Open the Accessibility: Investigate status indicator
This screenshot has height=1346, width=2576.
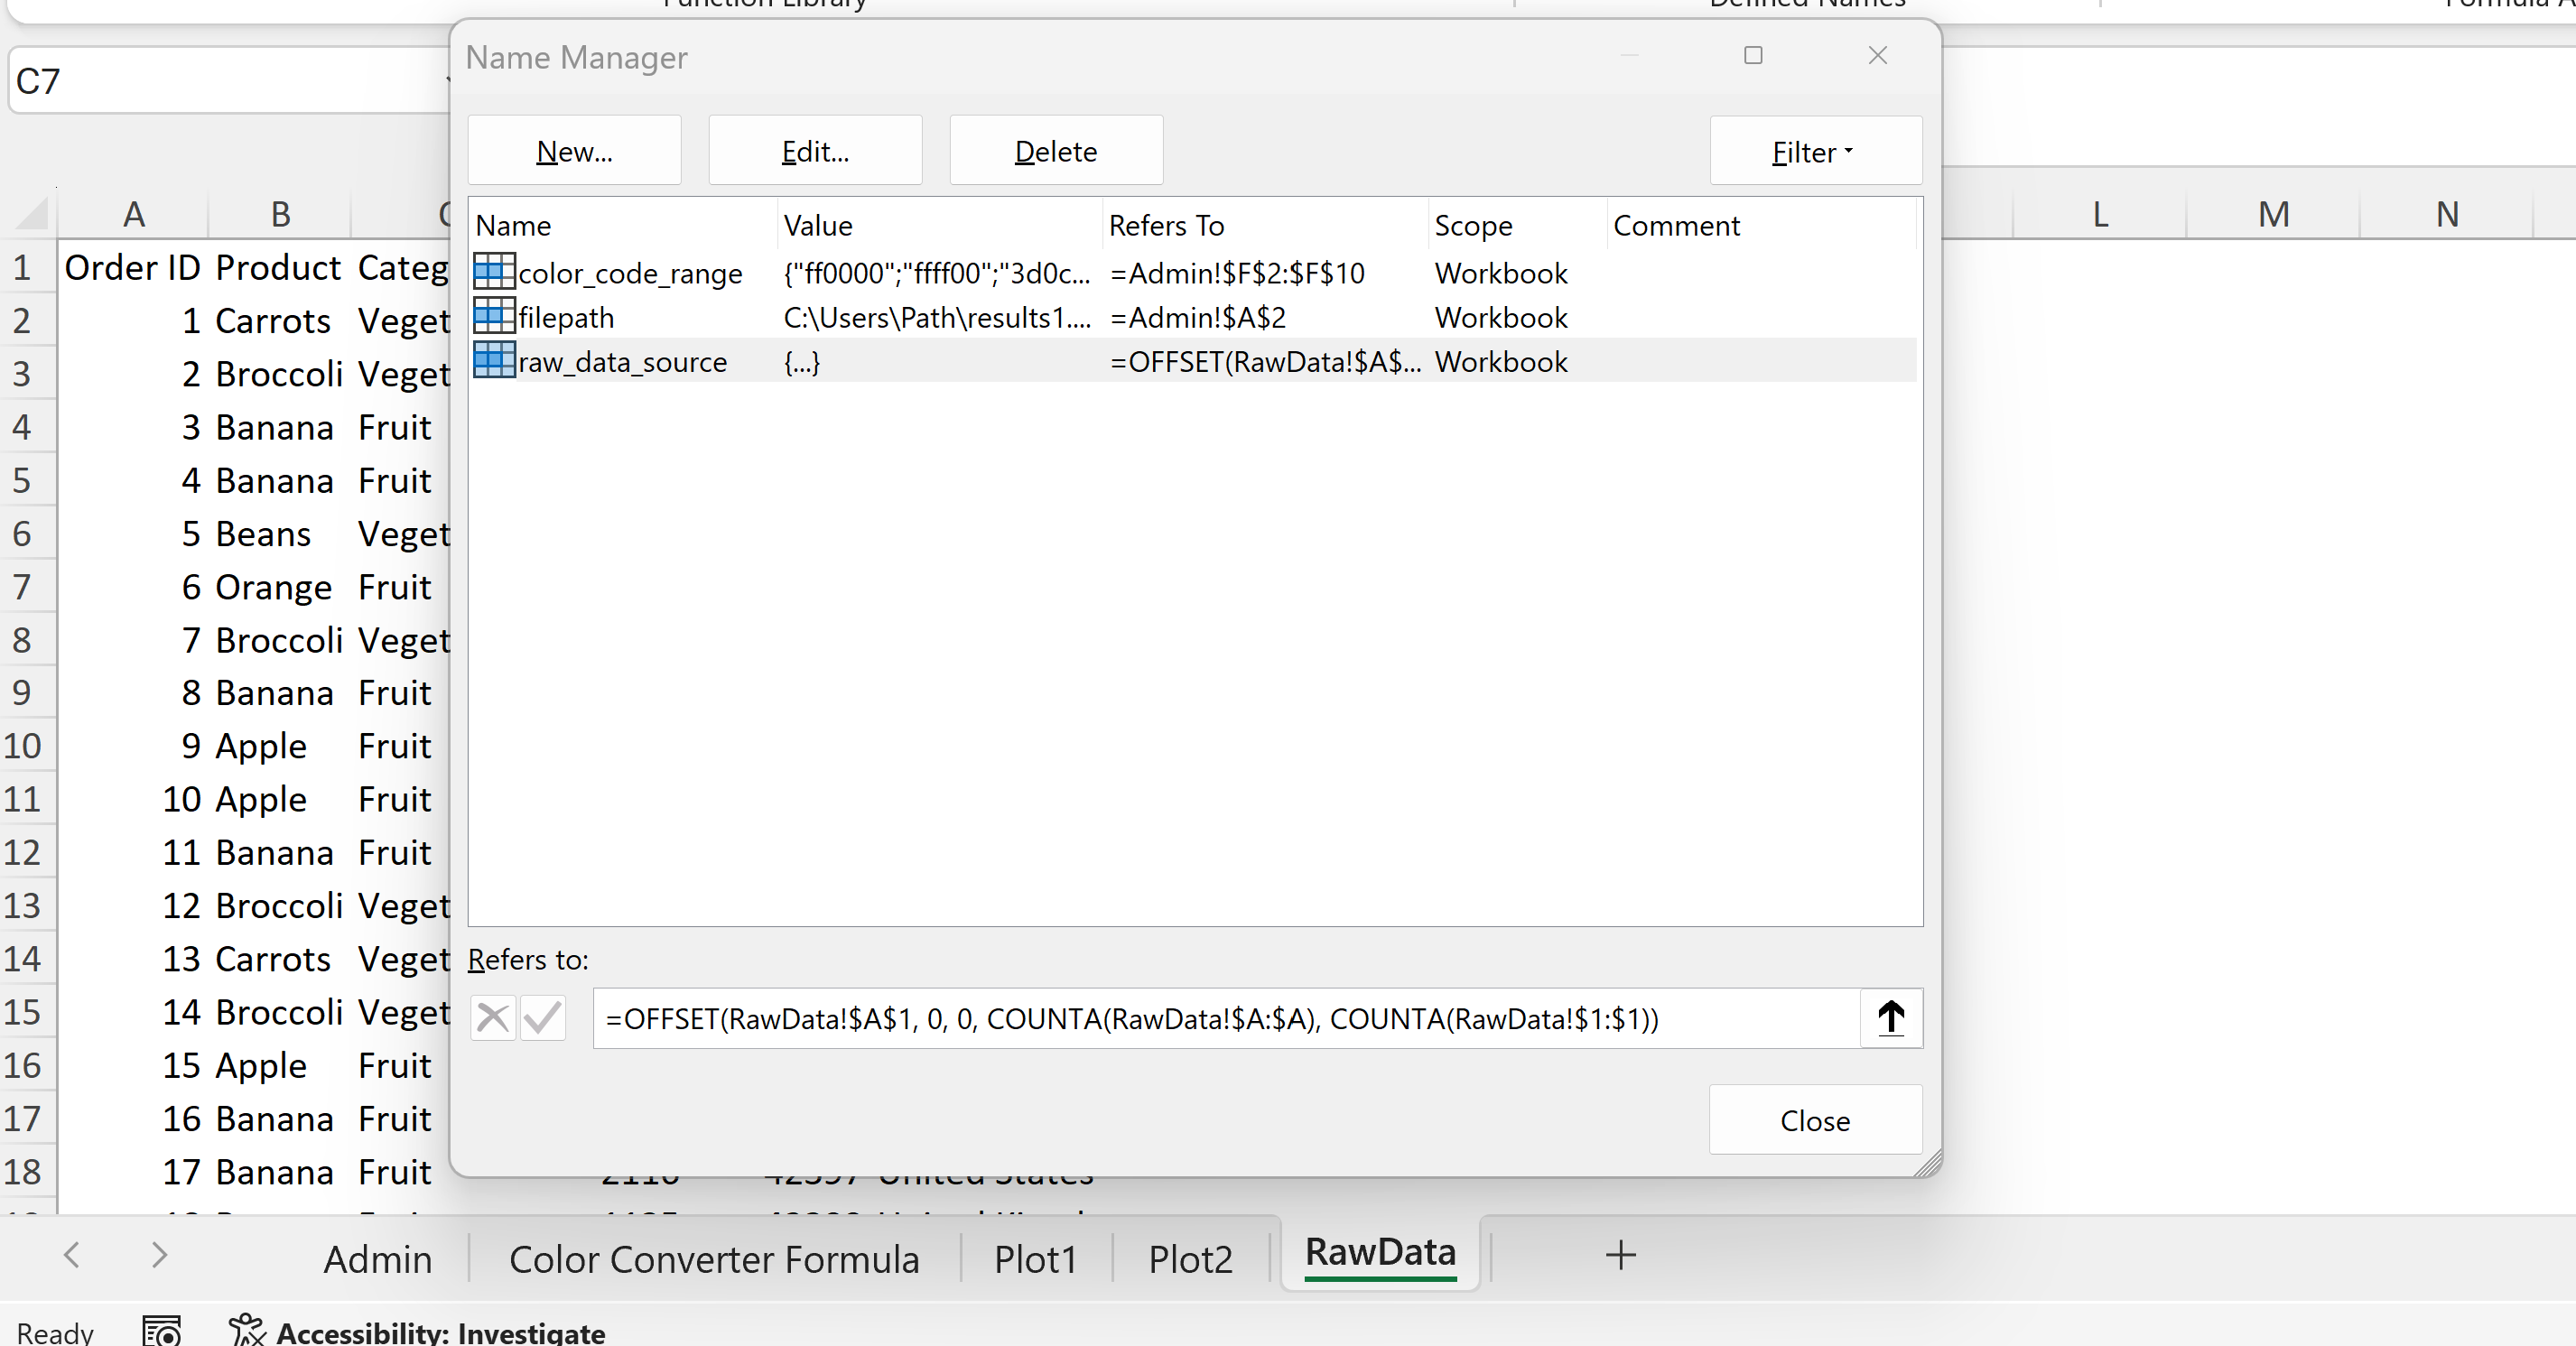click(418, 1331)
